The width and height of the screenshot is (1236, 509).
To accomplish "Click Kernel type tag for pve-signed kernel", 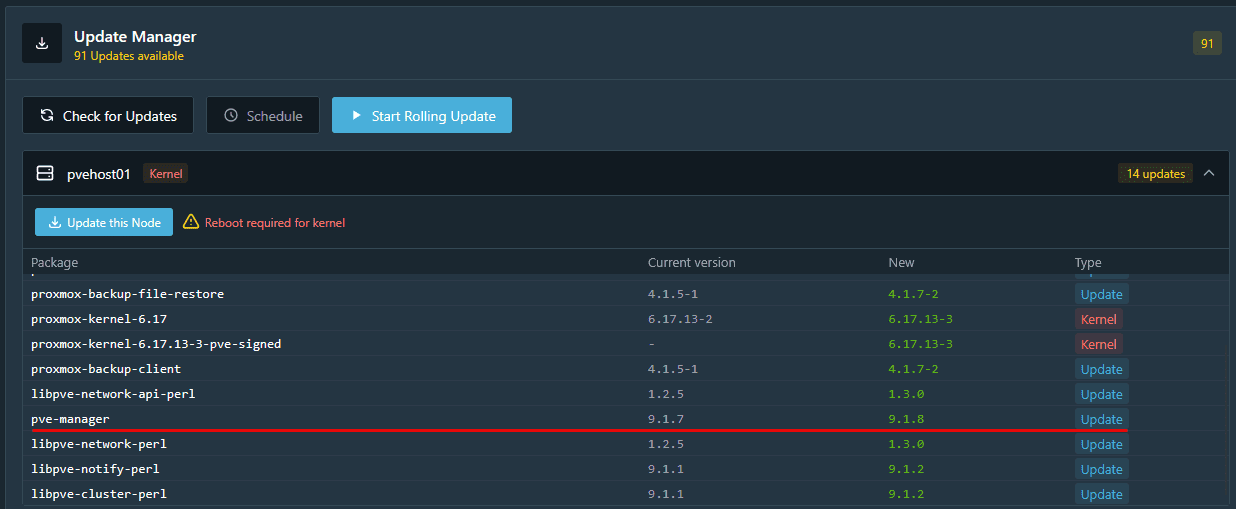I will click(x=1099, y=344).
